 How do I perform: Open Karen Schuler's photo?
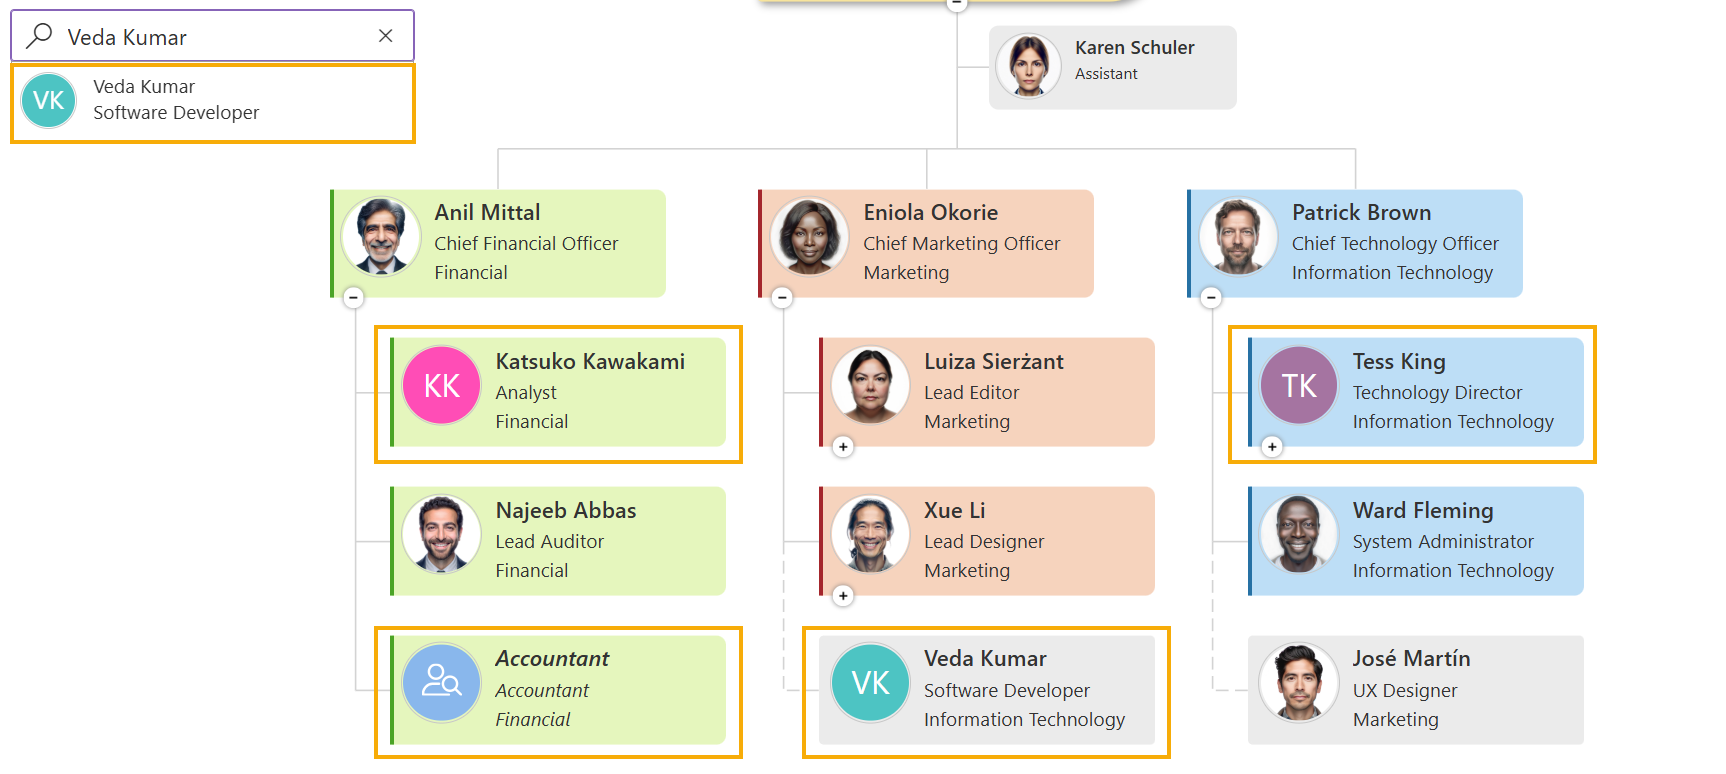1028,65
